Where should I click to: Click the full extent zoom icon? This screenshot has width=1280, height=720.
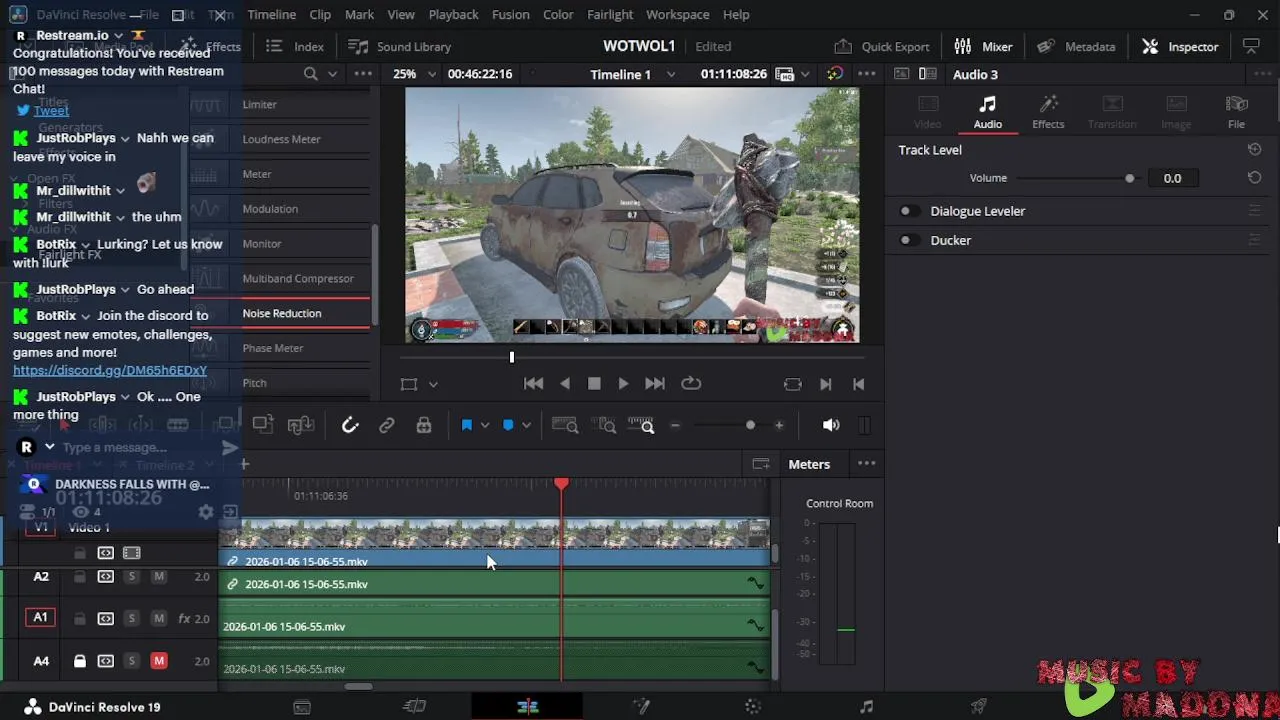pyautogui.click(x=565, y=425)
